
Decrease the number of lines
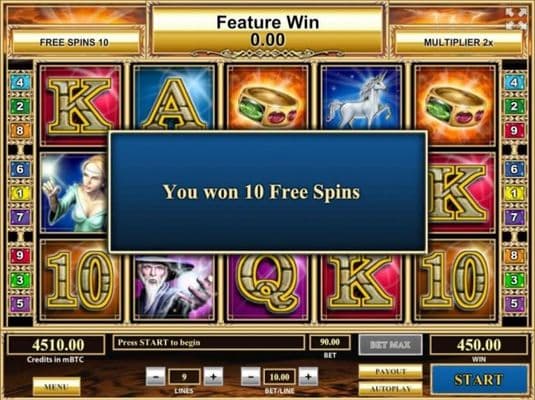pyautogui.click(x=156, y=377)
